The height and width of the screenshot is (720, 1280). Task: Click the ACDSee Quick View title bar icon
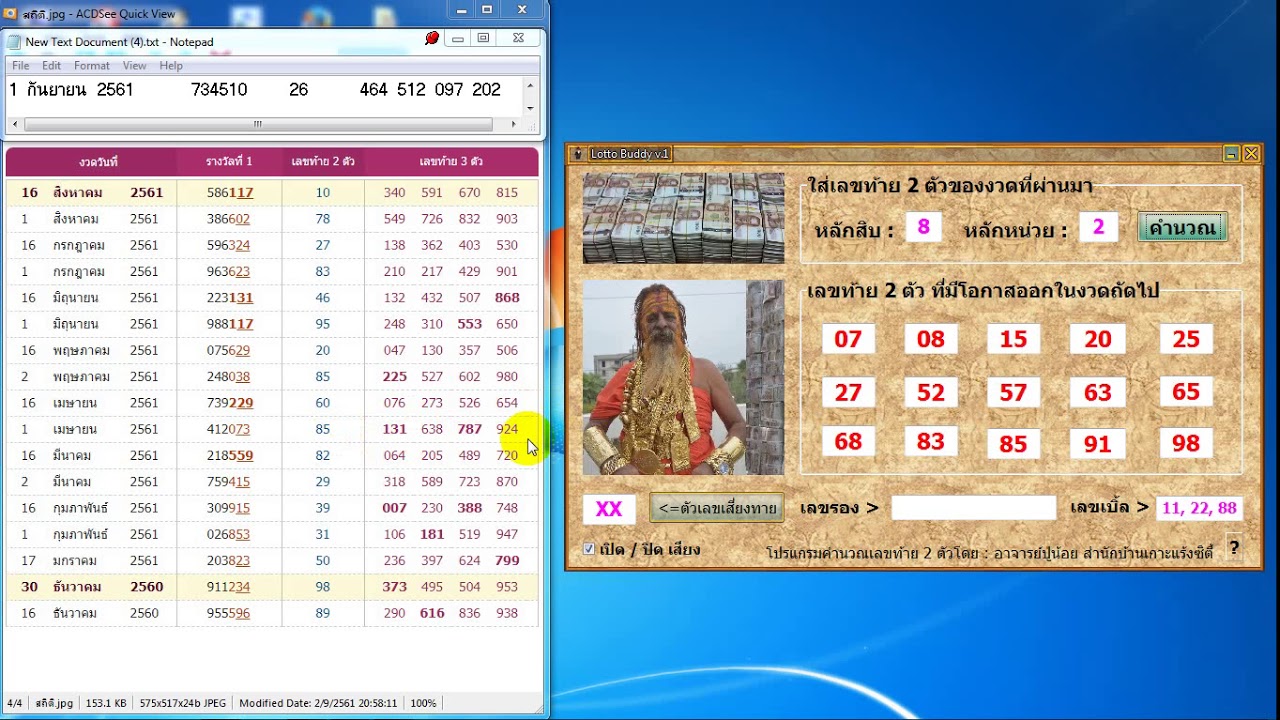[10, 14]
